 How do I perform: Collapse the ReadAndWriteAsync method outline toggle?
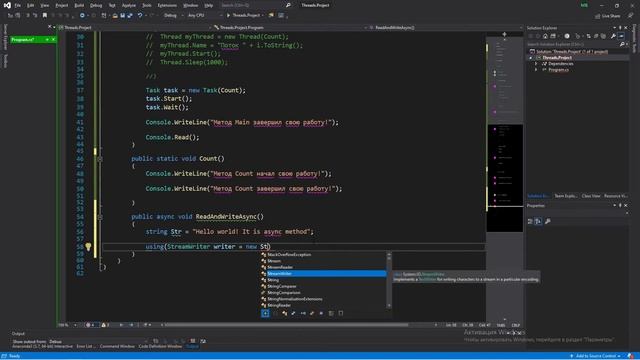coord(100,217)
